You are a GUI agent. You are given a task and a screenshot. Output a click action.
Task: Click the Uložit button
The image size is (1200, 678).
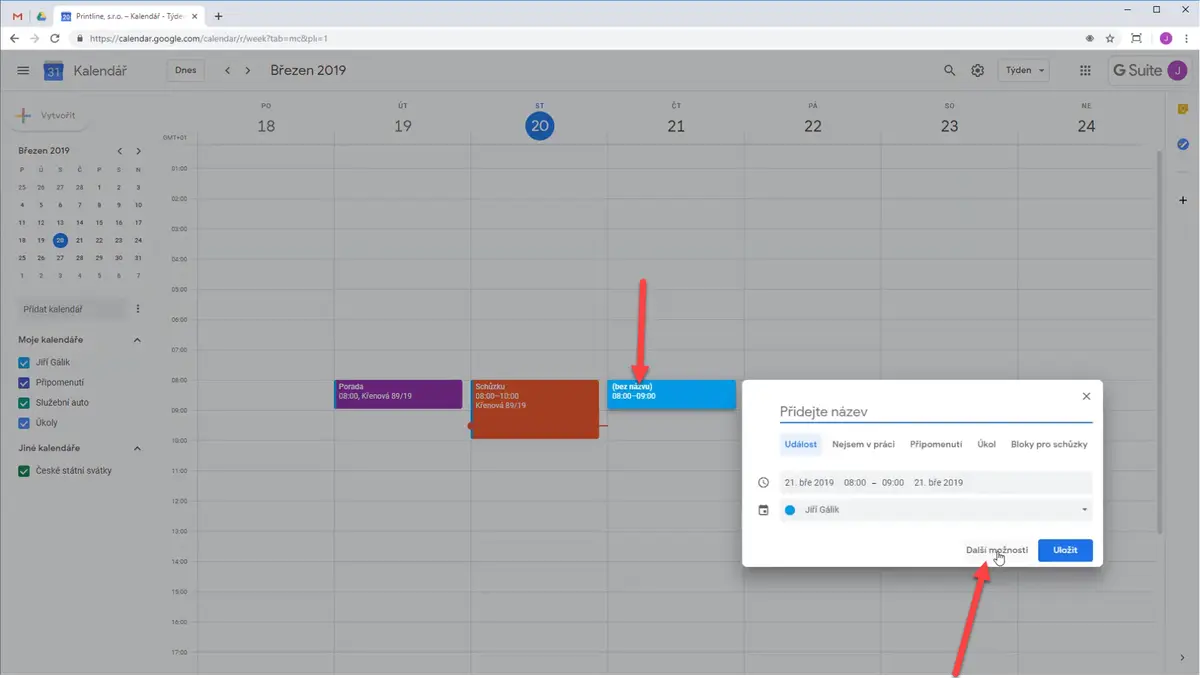1065,550
